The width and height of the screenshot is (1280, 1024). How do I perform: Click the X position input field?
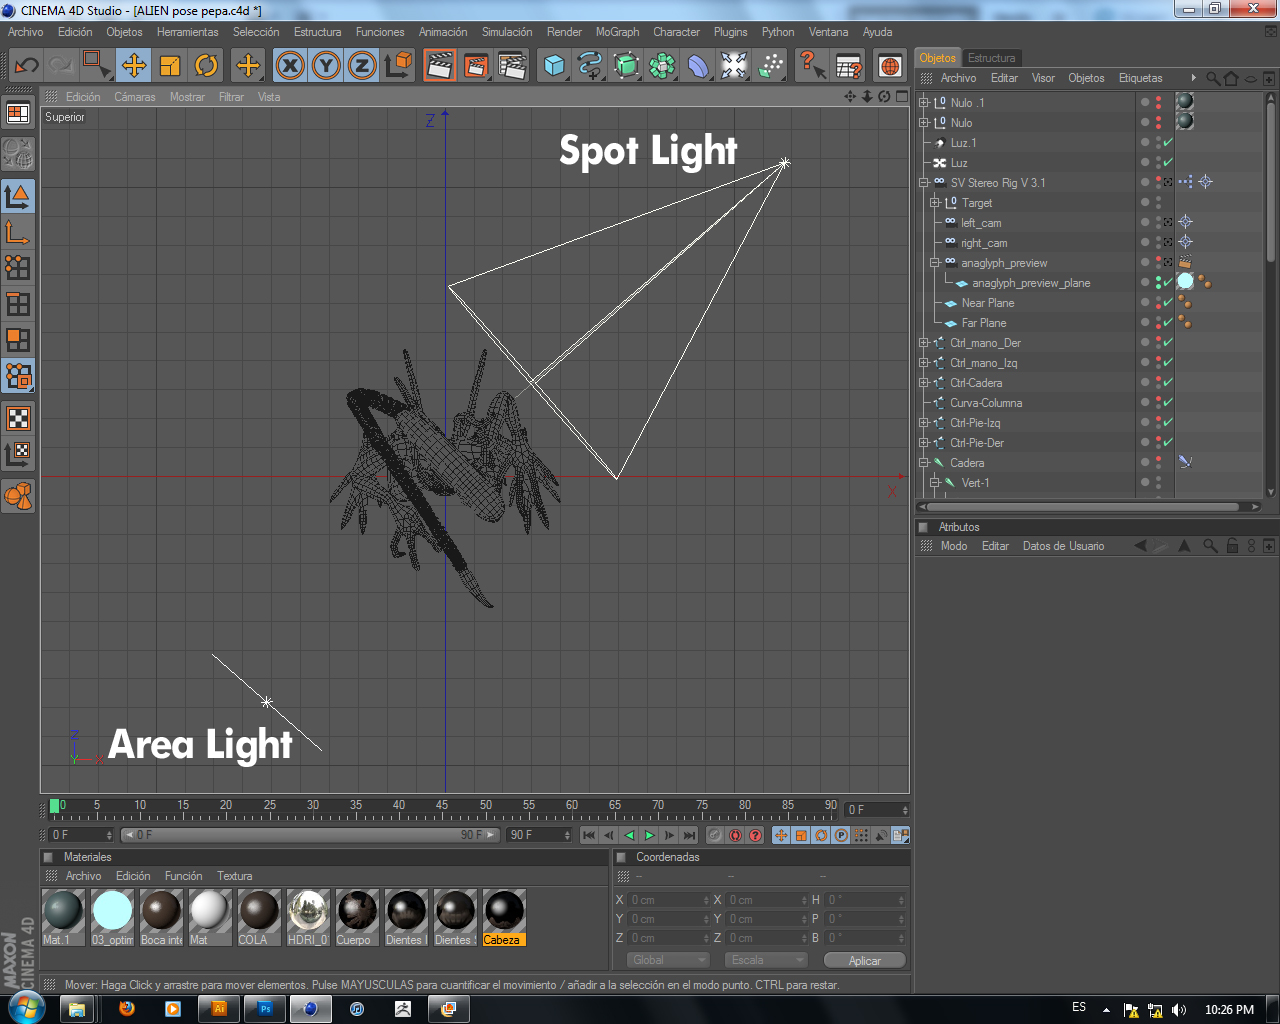(669, 900)
